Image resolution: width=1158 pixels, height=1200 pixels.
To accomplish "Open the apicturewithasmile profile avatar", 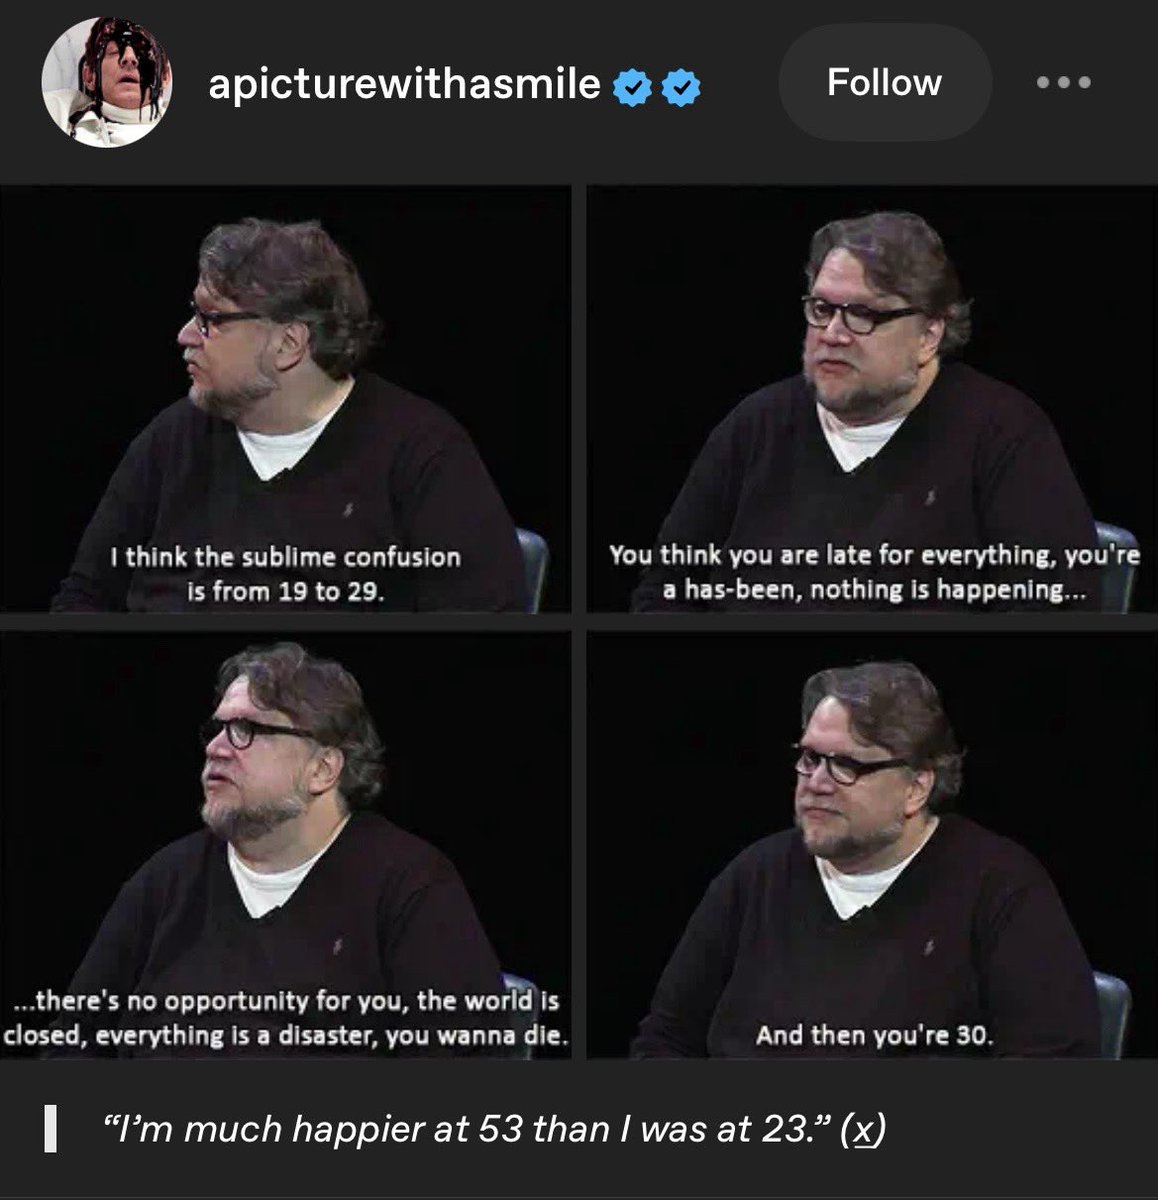I will pyautogui.click(x=106, y=82).
